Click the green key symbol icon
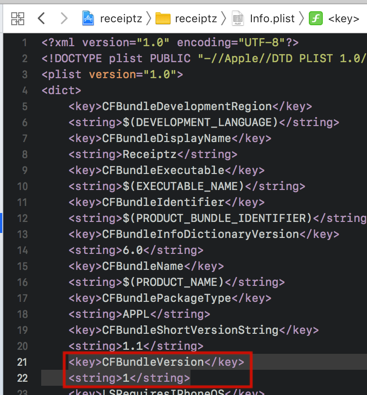Viewport: 367px width, 395px height. click(316, 18)
